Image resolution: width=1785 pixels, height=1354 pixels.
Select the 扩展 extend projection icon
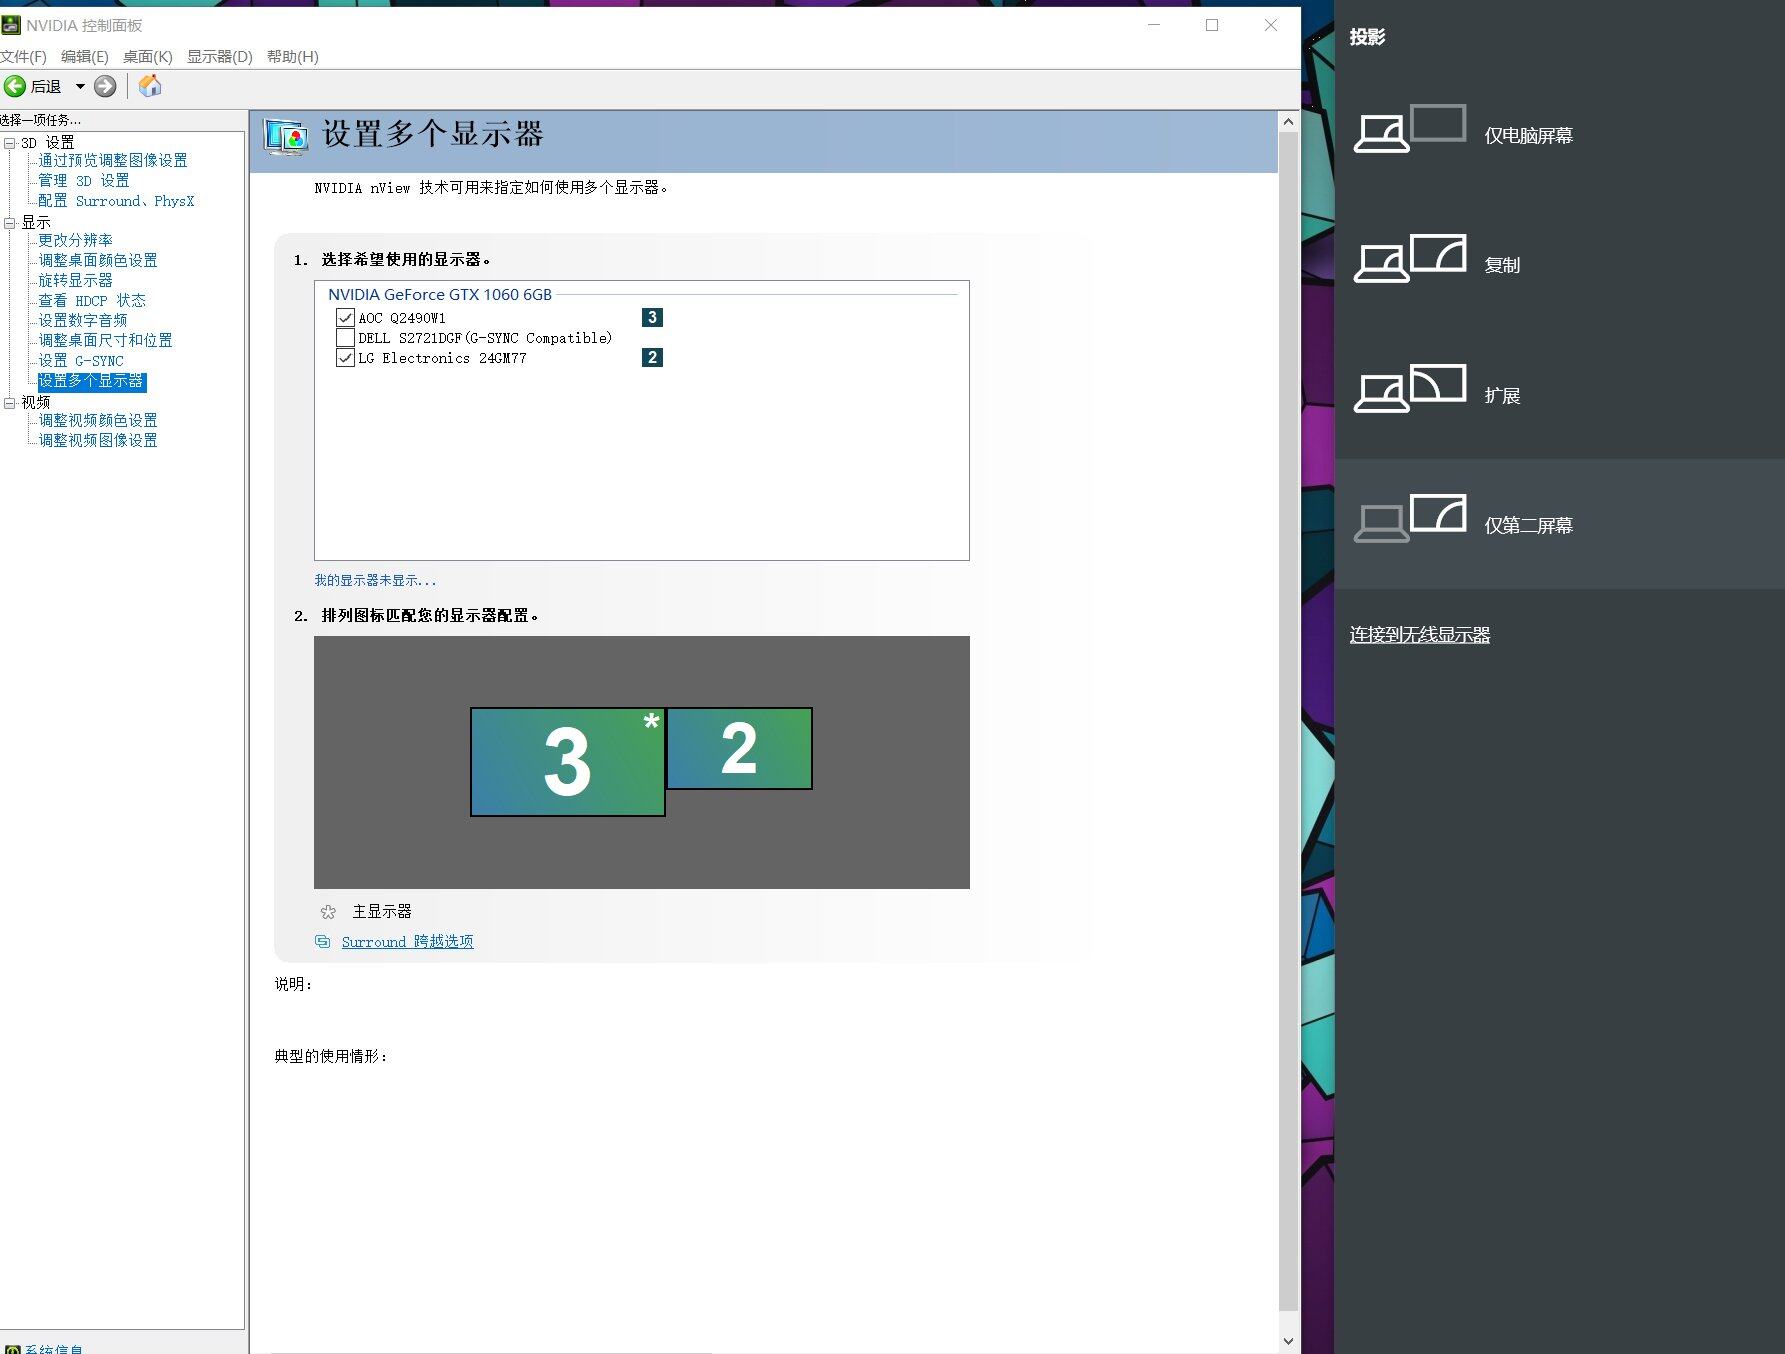coord(1410,389)
